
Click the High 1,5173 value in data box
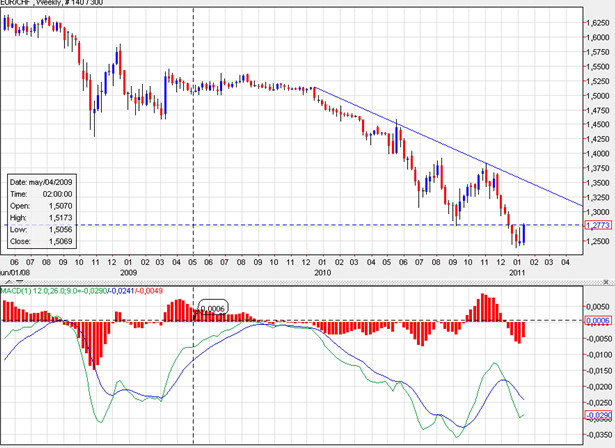[58, 217]
